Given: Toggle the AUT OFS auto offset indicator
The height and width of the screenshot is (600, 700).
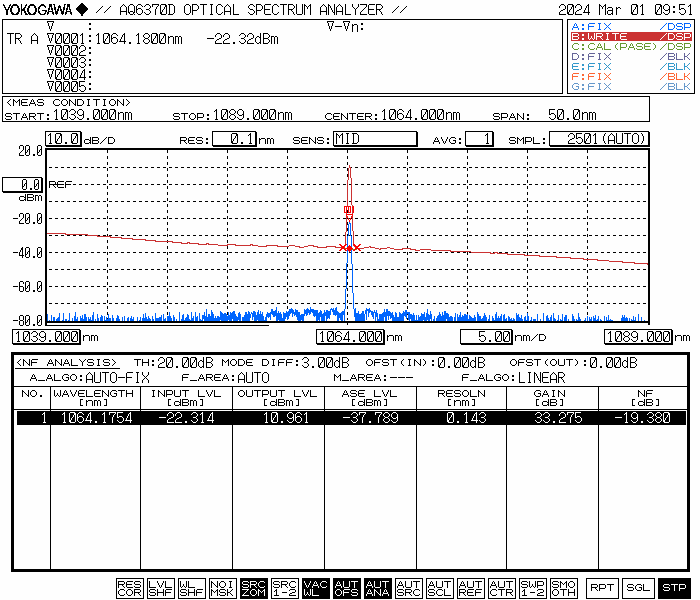Looking at the screenshot, I should (x=346, y=588).
